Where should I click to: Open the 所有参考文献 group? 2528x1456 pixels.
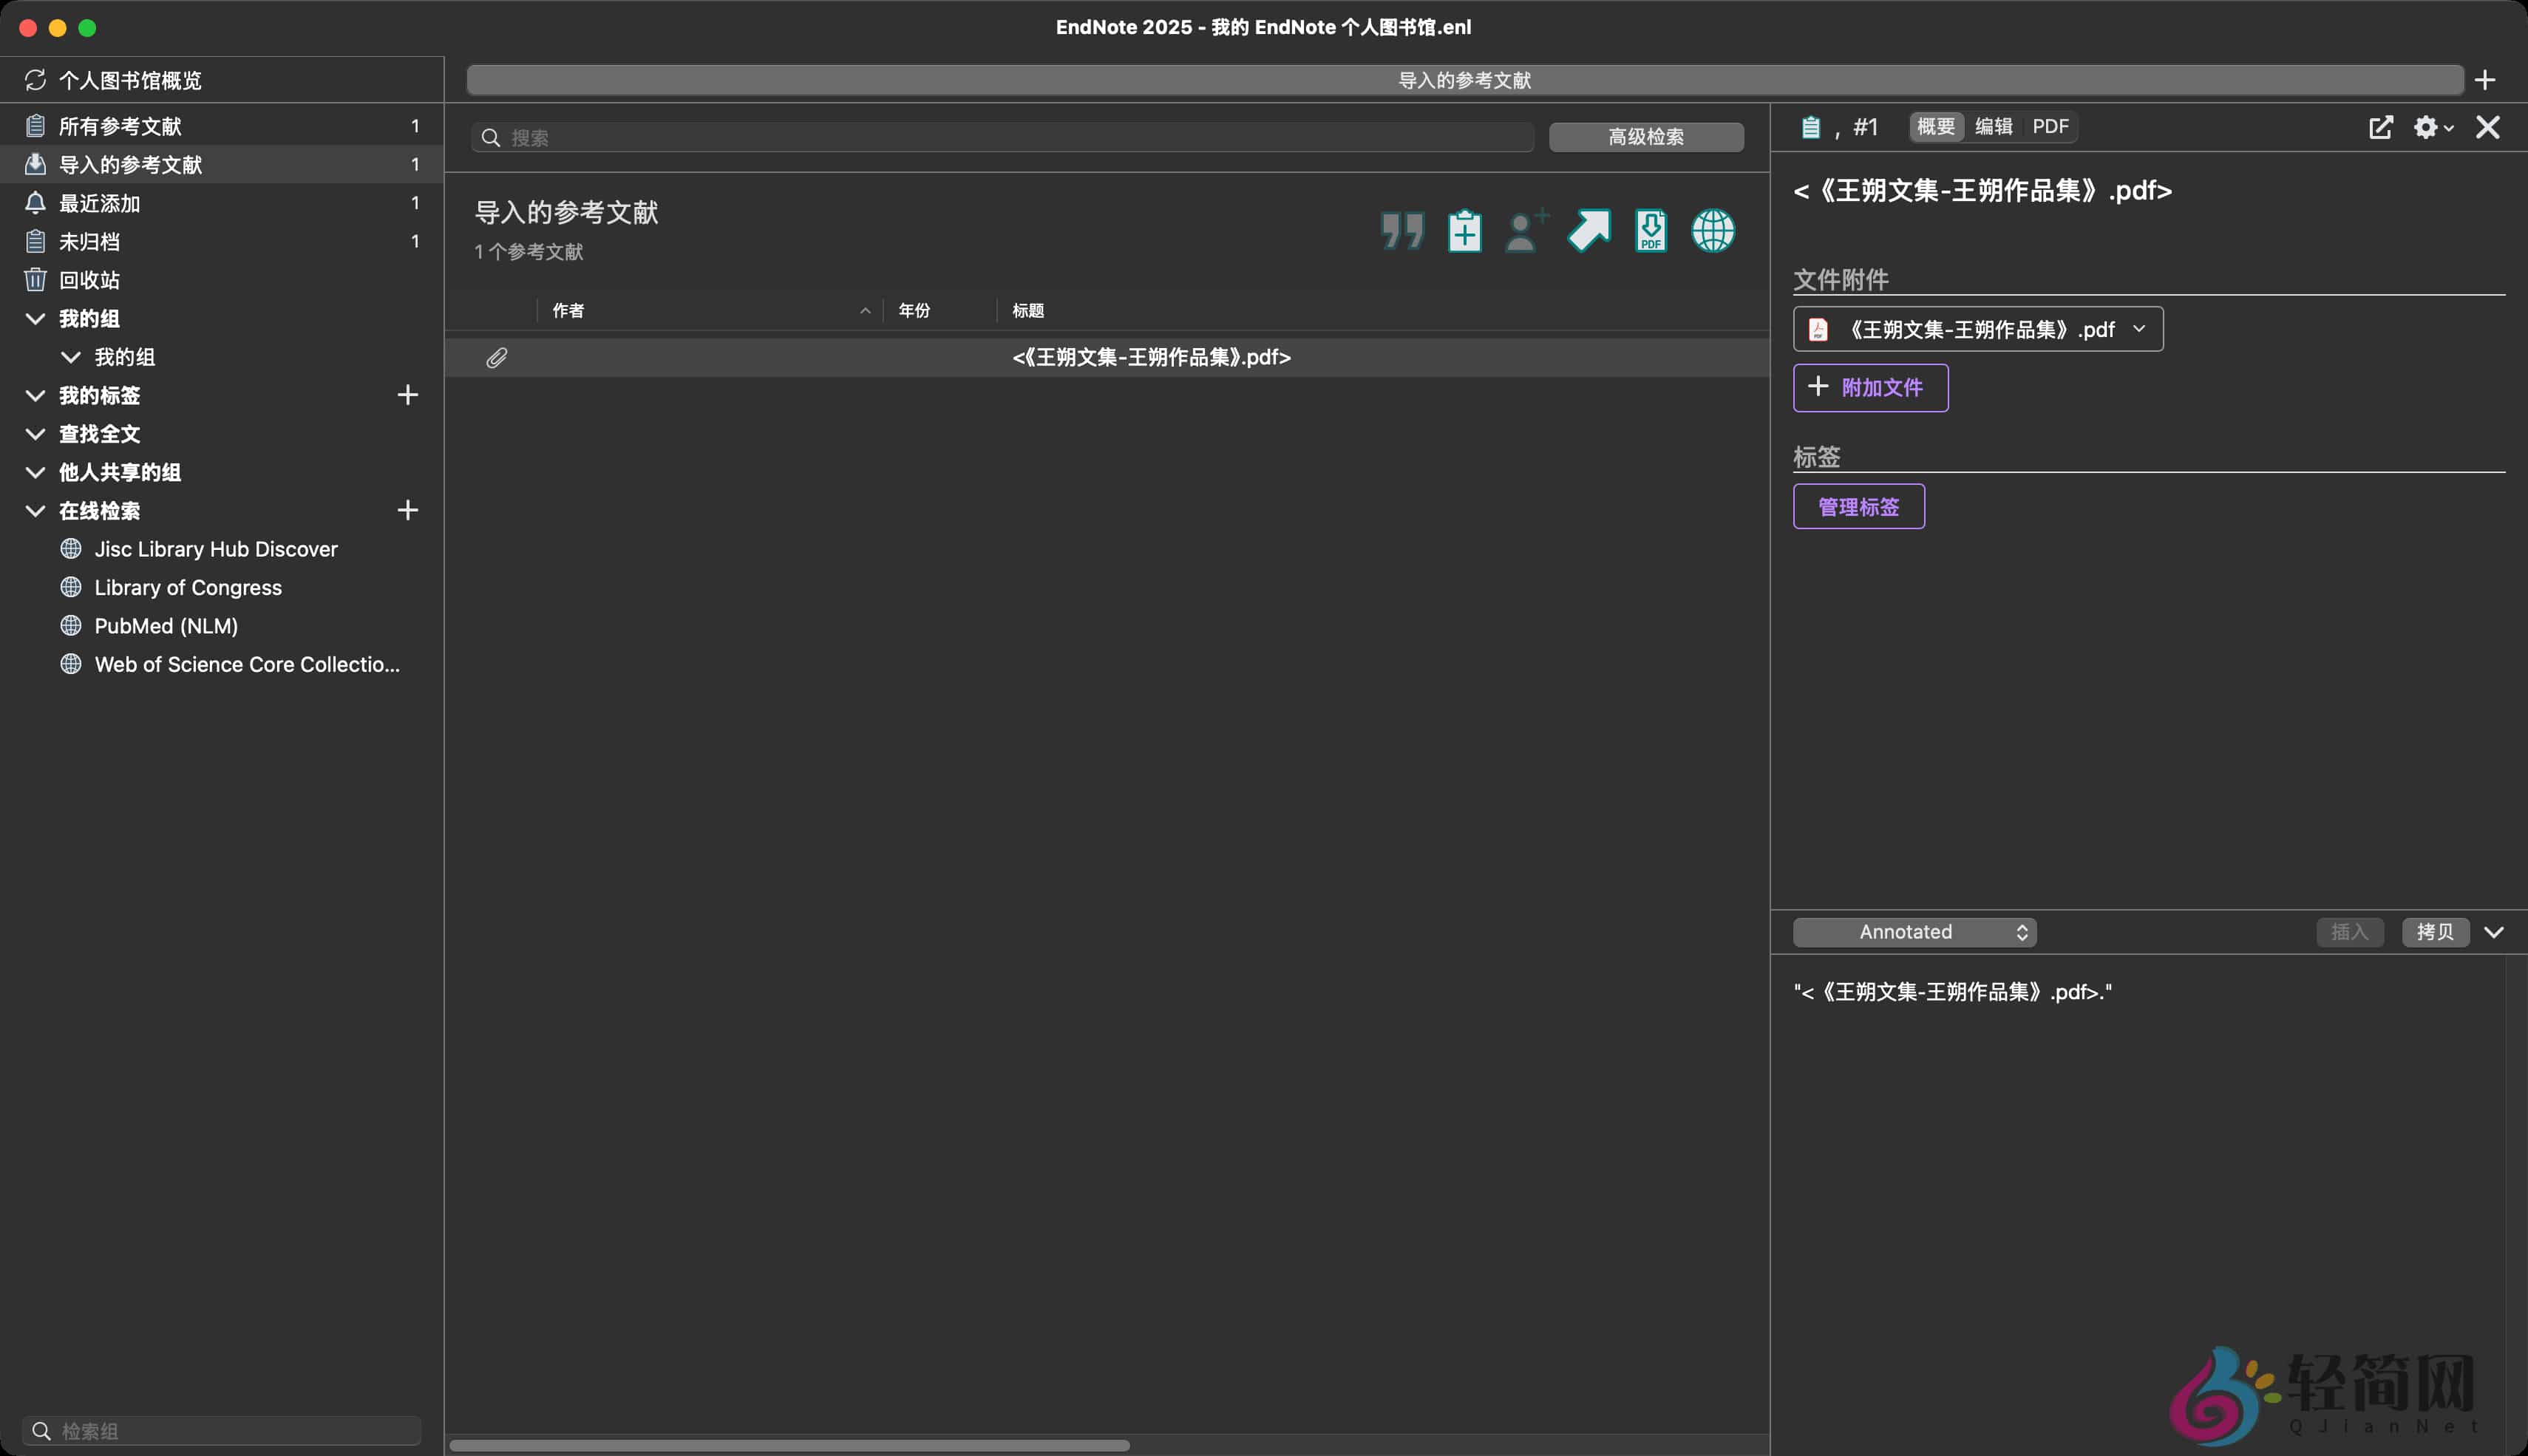coord(221,126)
